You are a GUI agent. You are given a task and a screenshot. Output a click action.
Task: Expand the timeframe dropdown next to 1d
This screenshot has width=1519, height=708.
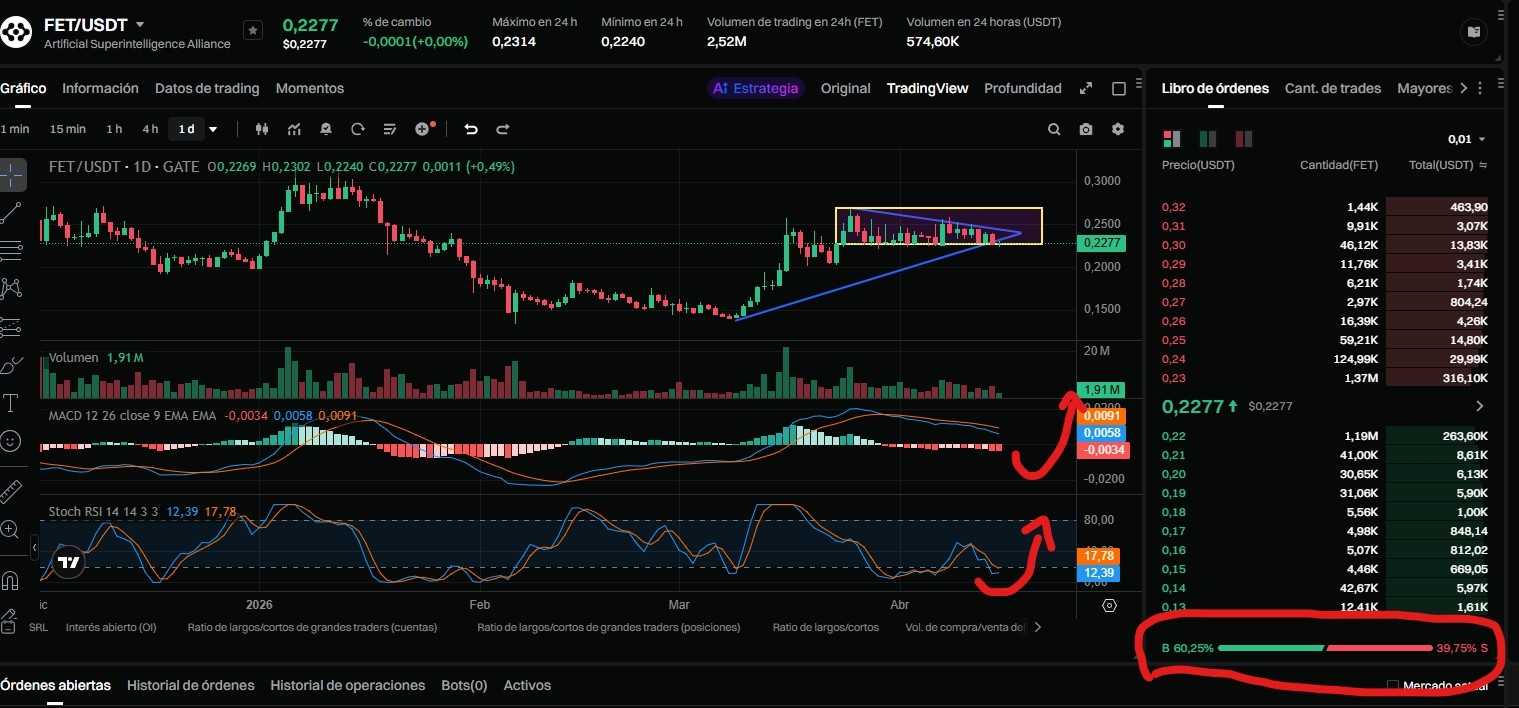[213, 129]
